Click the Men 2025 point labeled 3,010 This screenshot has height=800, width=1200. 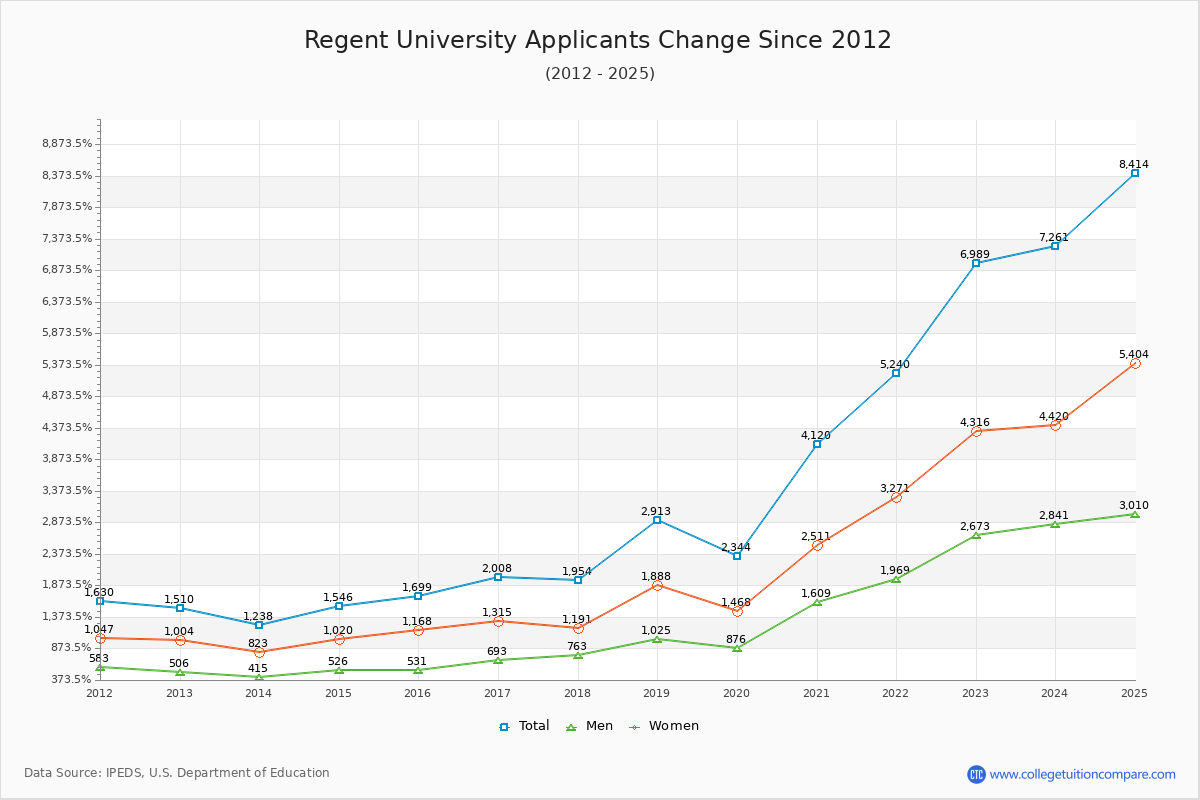[x=1135, y=514]
